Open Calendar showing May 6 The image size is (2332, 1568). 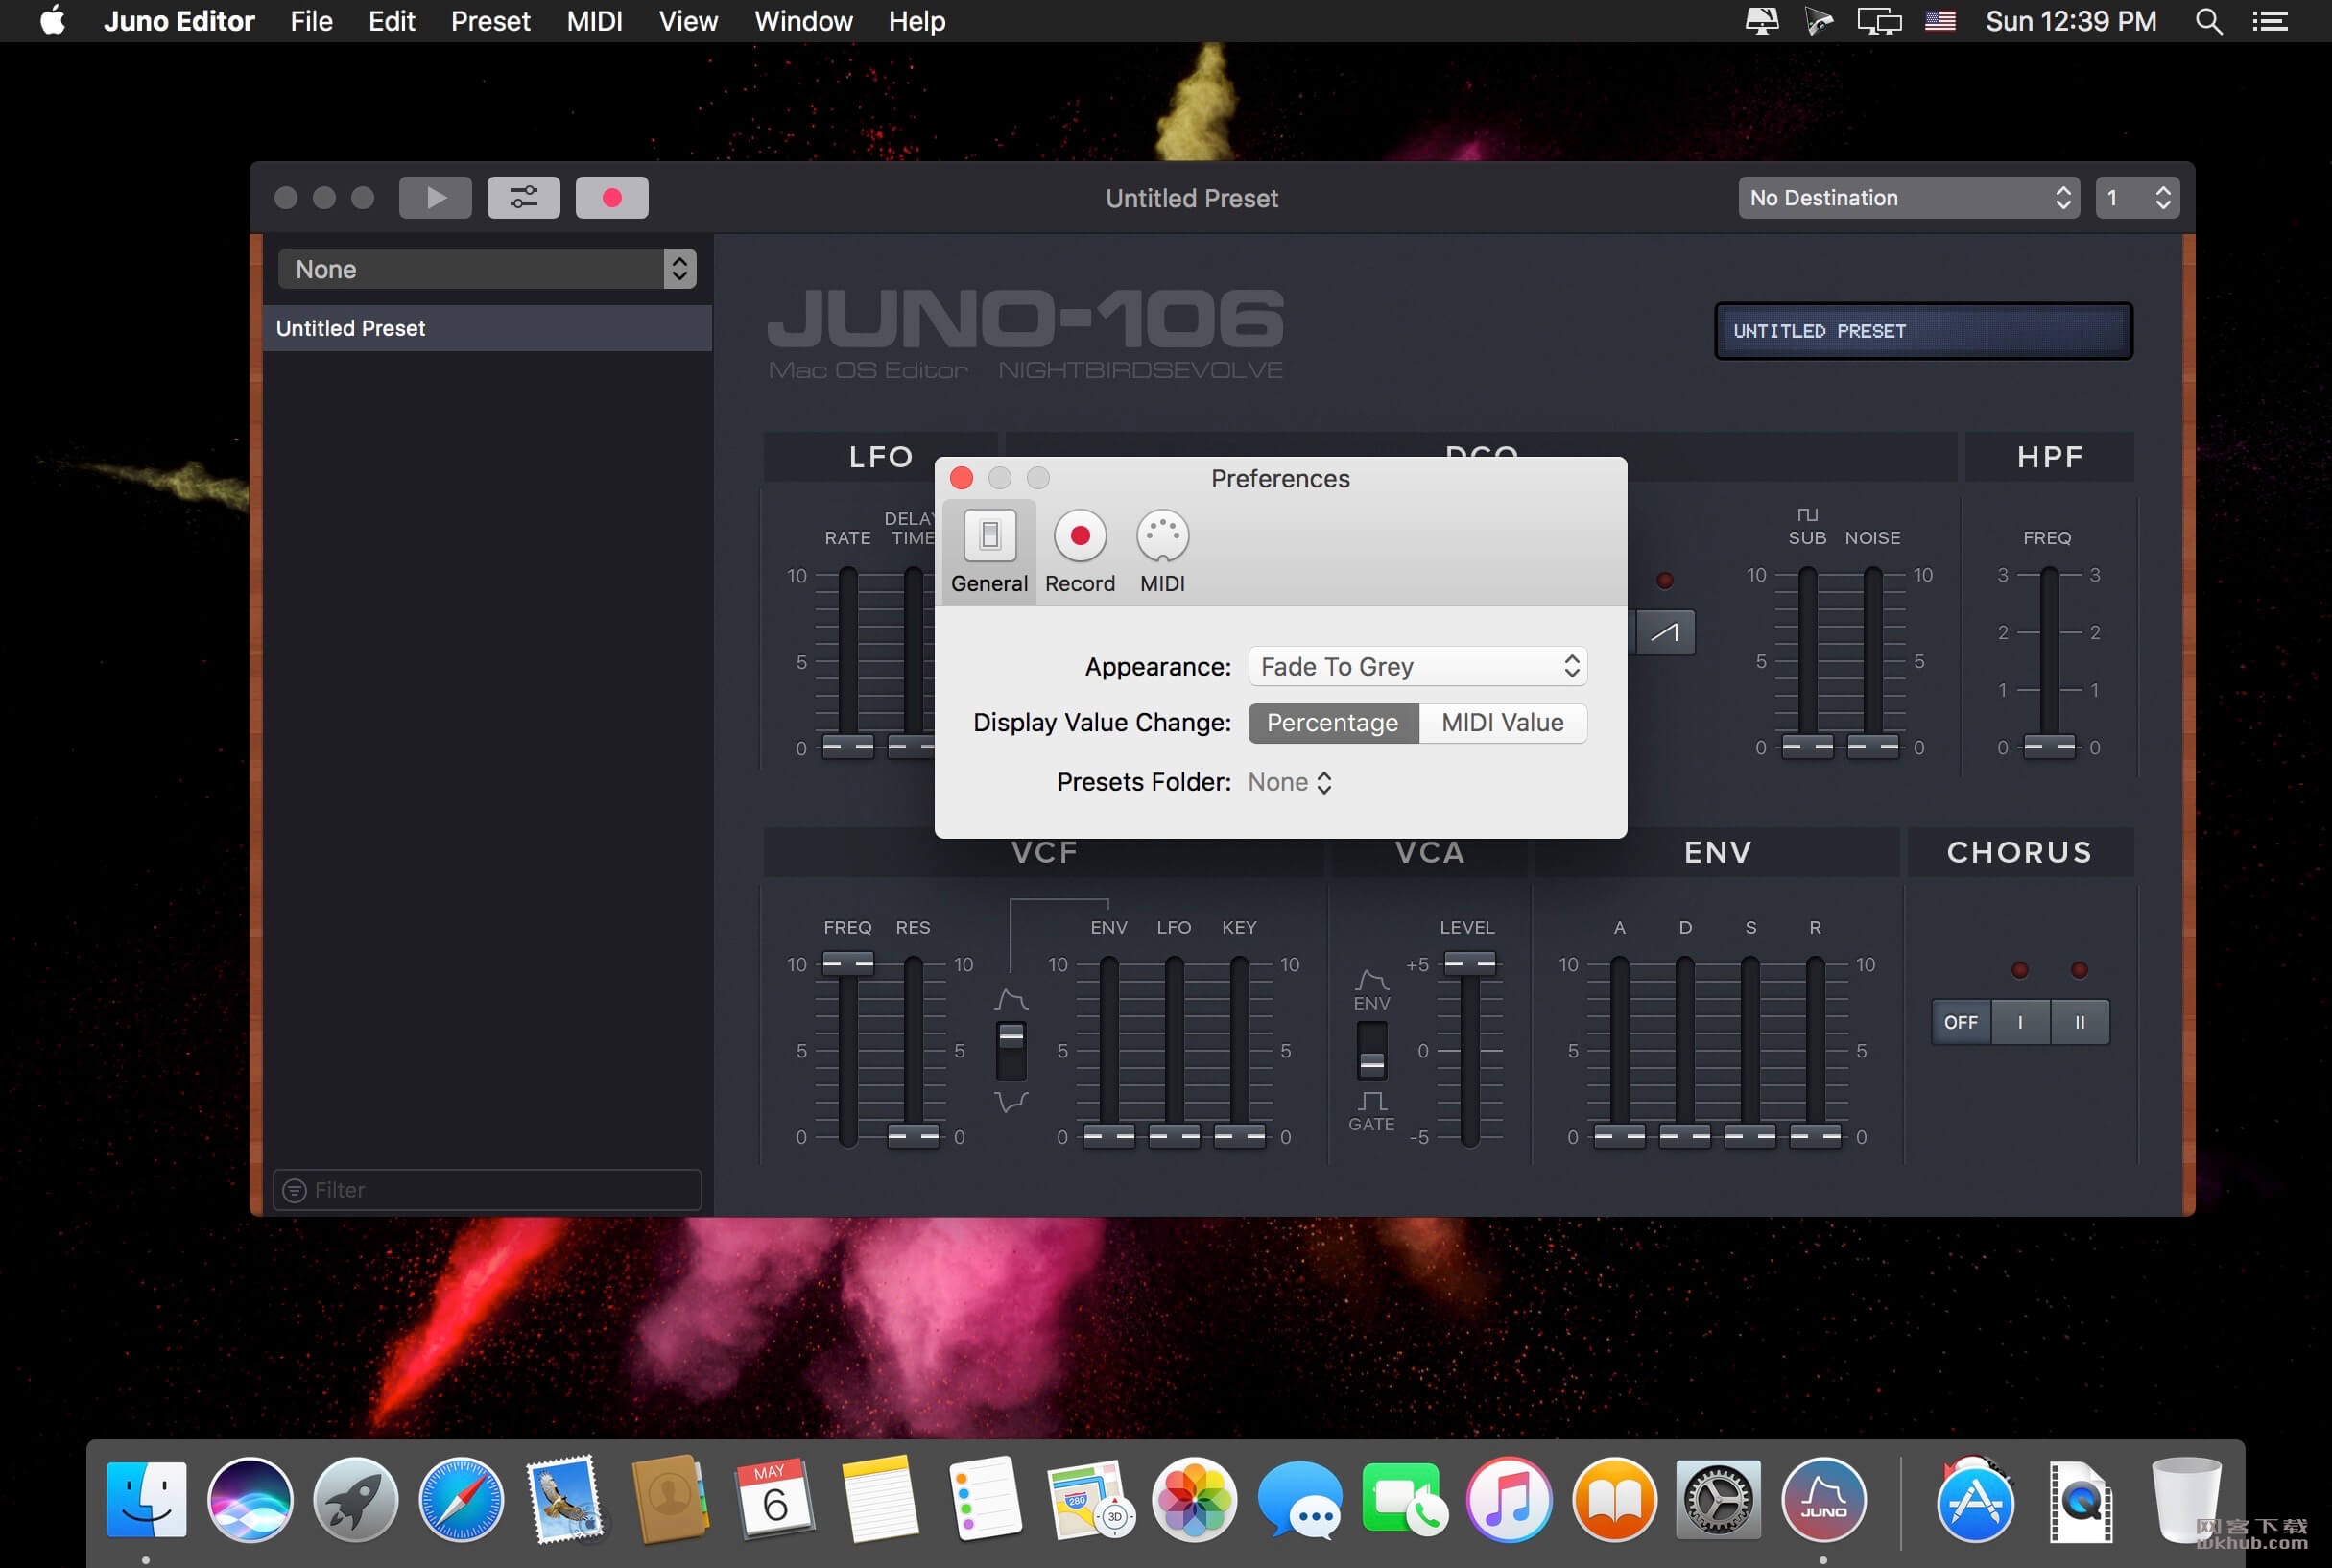pos(775,1499)
